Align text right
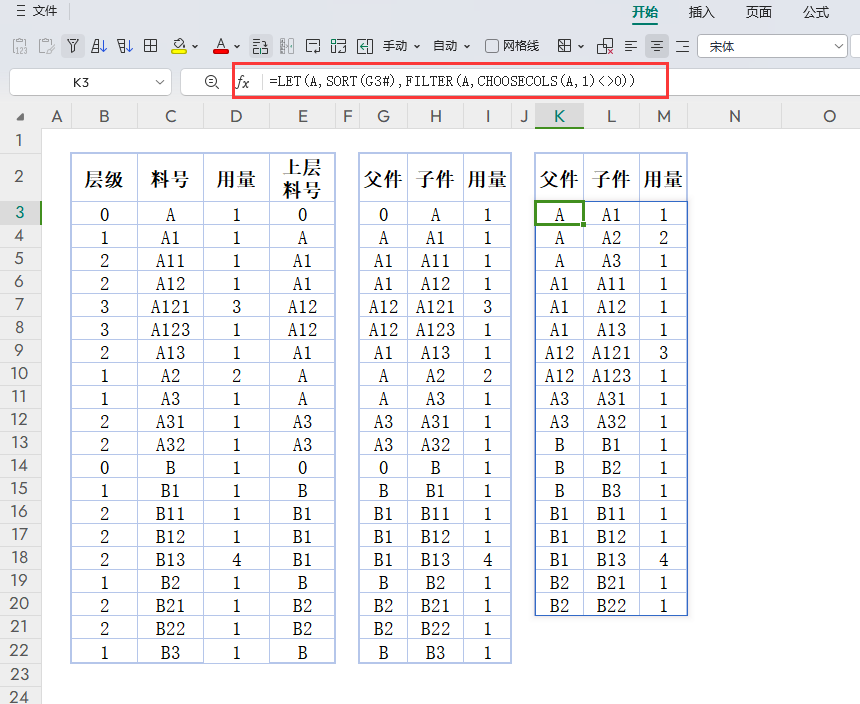This screenshot has height=704, width=860. [x=682, y=46]
